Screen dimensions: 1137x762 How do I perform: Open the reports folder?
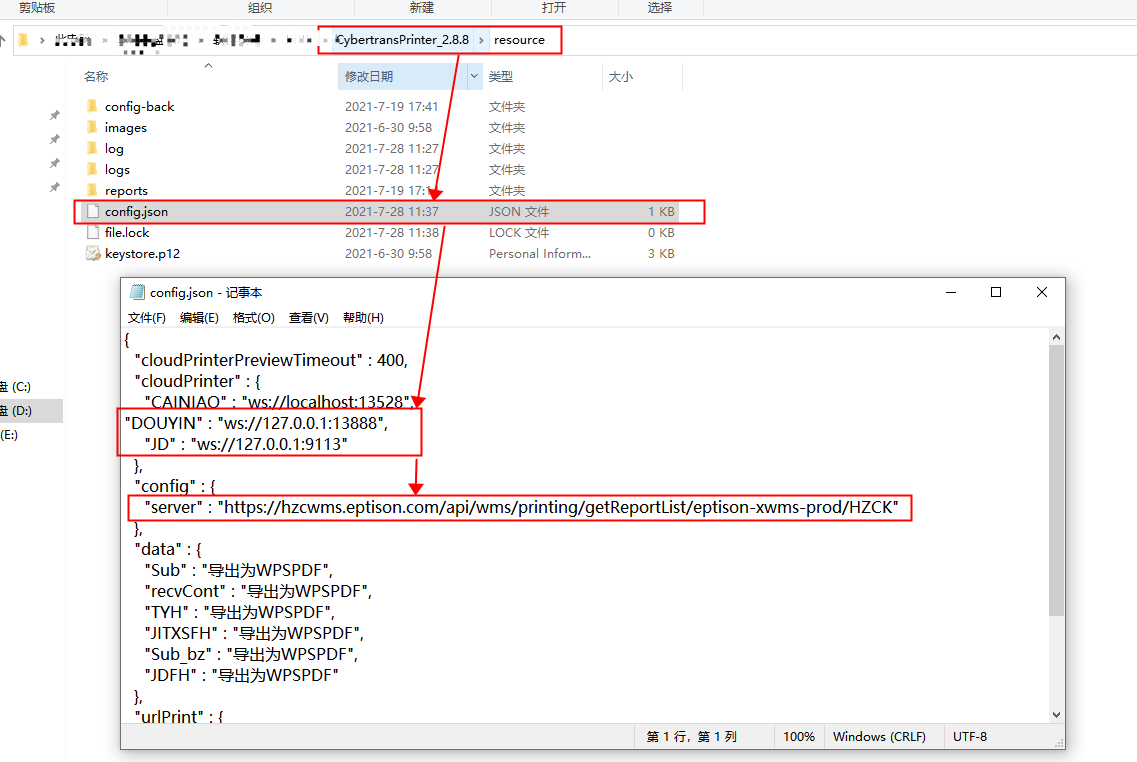point(126,191)
